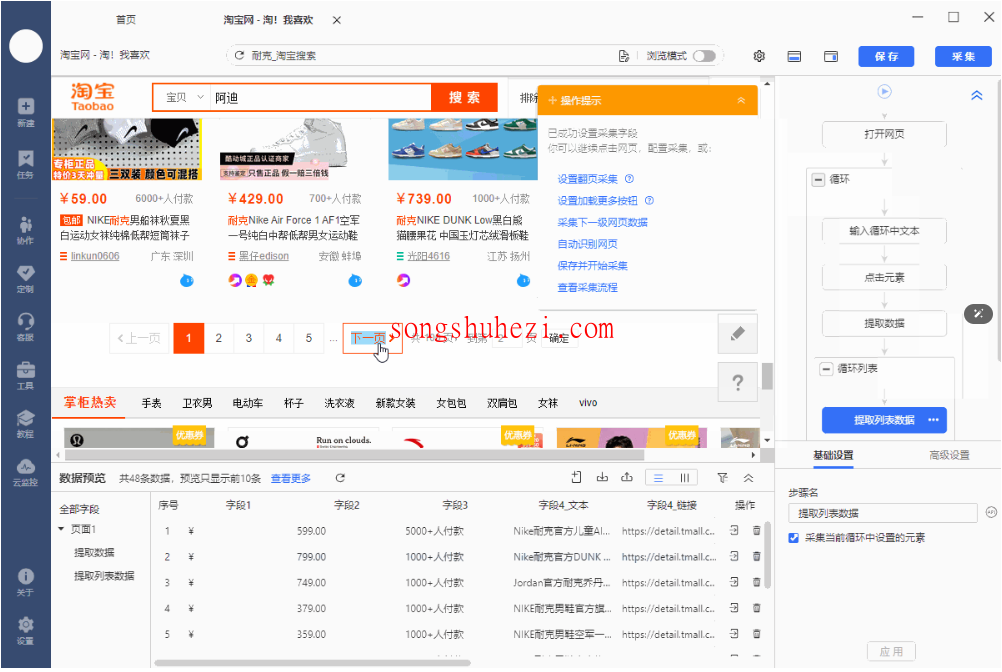Select the 点击元素 flow step
The image size is (1002, 672).
click(884, 277)
